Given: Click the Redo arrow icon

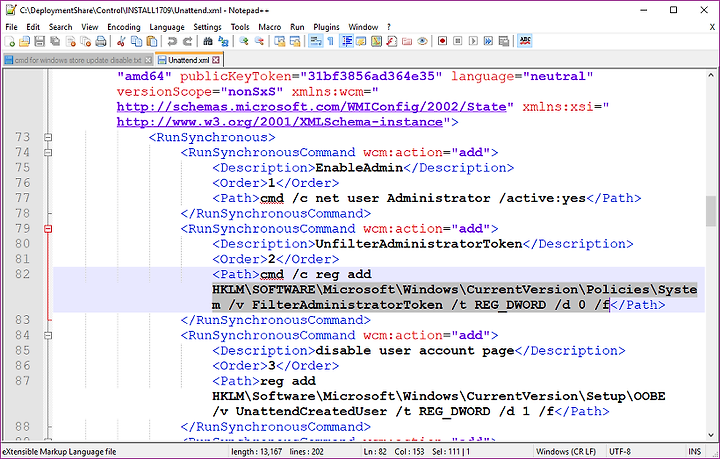Looking at the screenshot, I should point(187,42).
